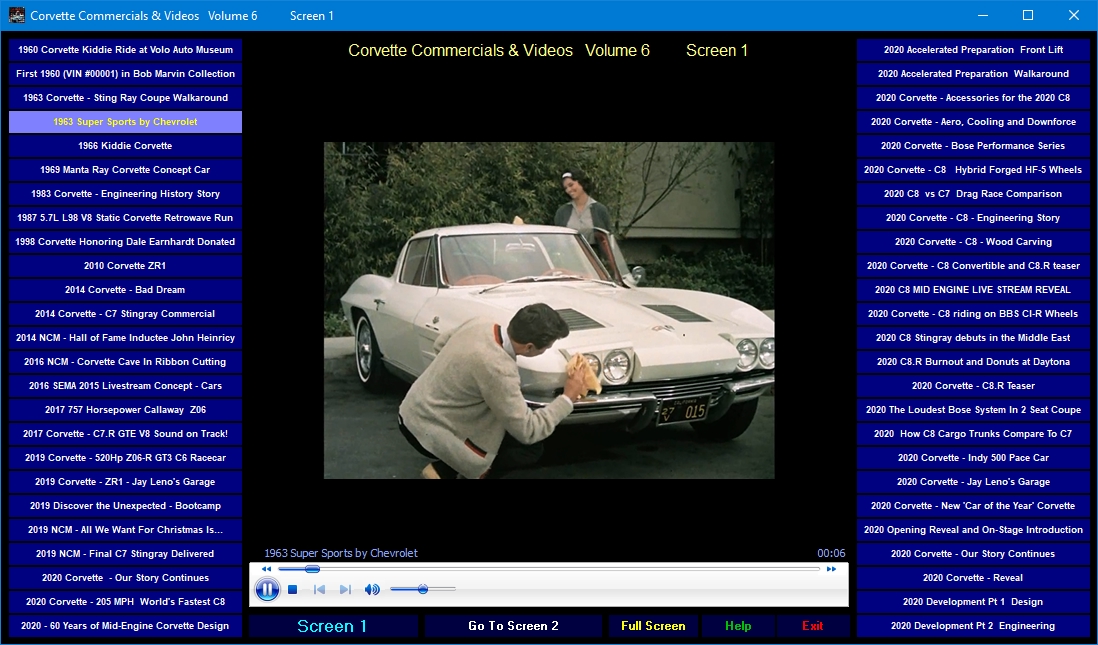Play 1966 Kiddie Corvette video
1098x645 pixels.
[125, 146]
